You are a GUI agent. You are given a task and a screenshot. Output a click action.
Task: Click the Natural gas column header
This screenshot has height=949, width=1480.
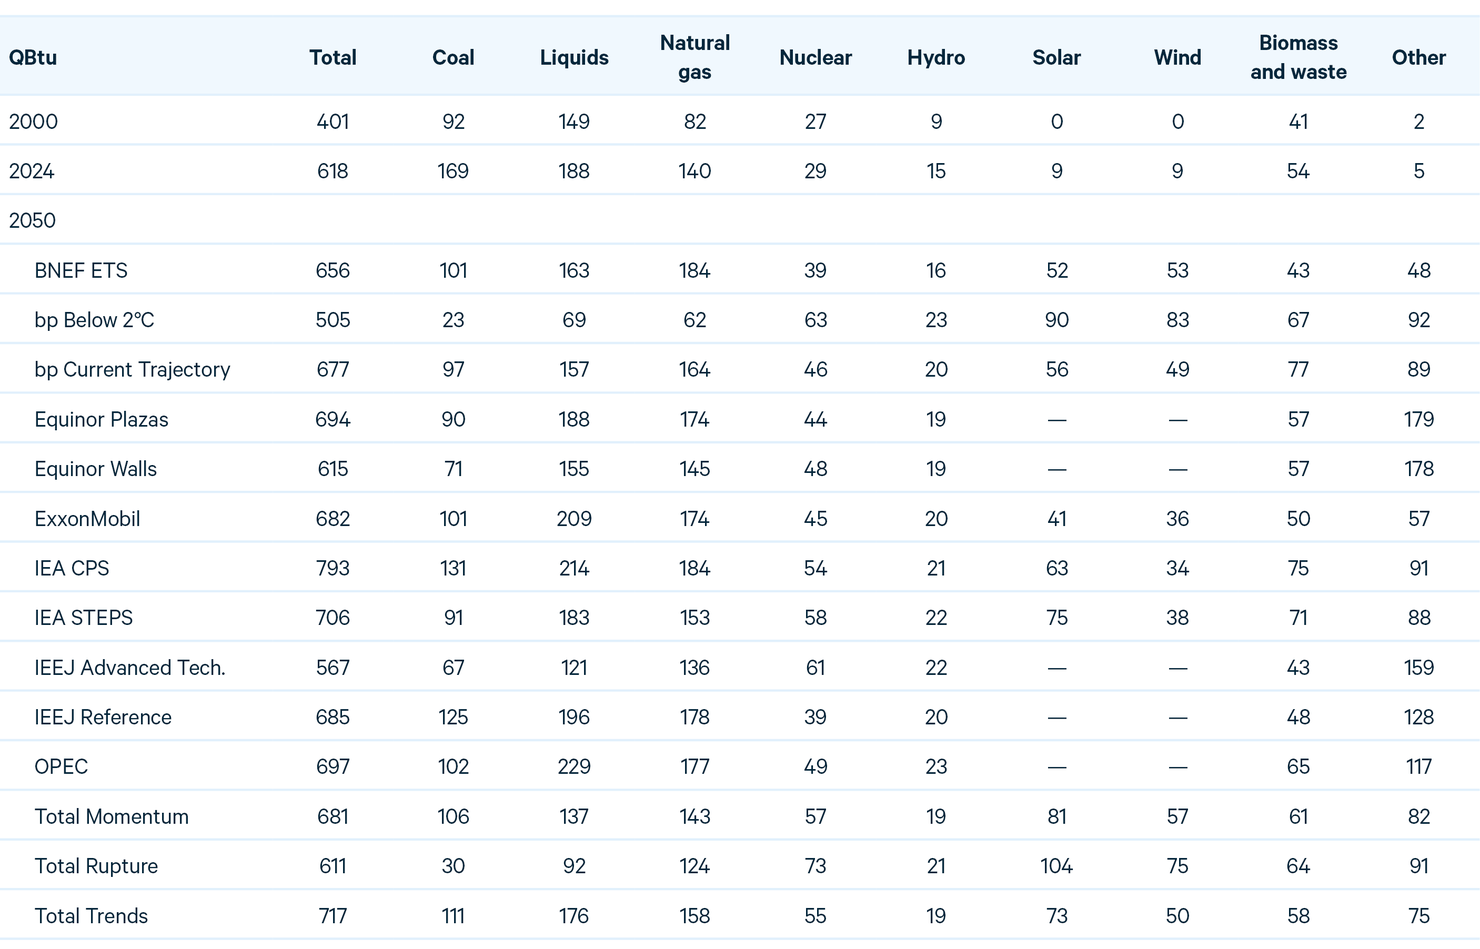point(694,57)
